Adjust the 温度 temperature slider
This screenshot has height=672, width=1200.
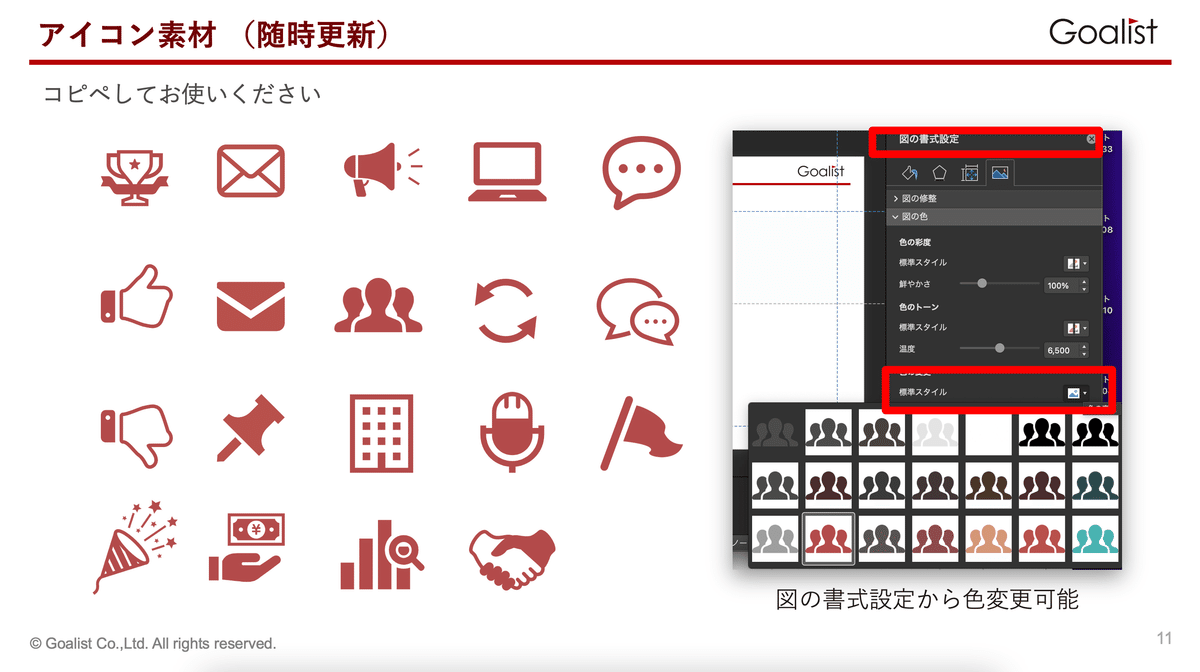click(x=1000, y=348)
